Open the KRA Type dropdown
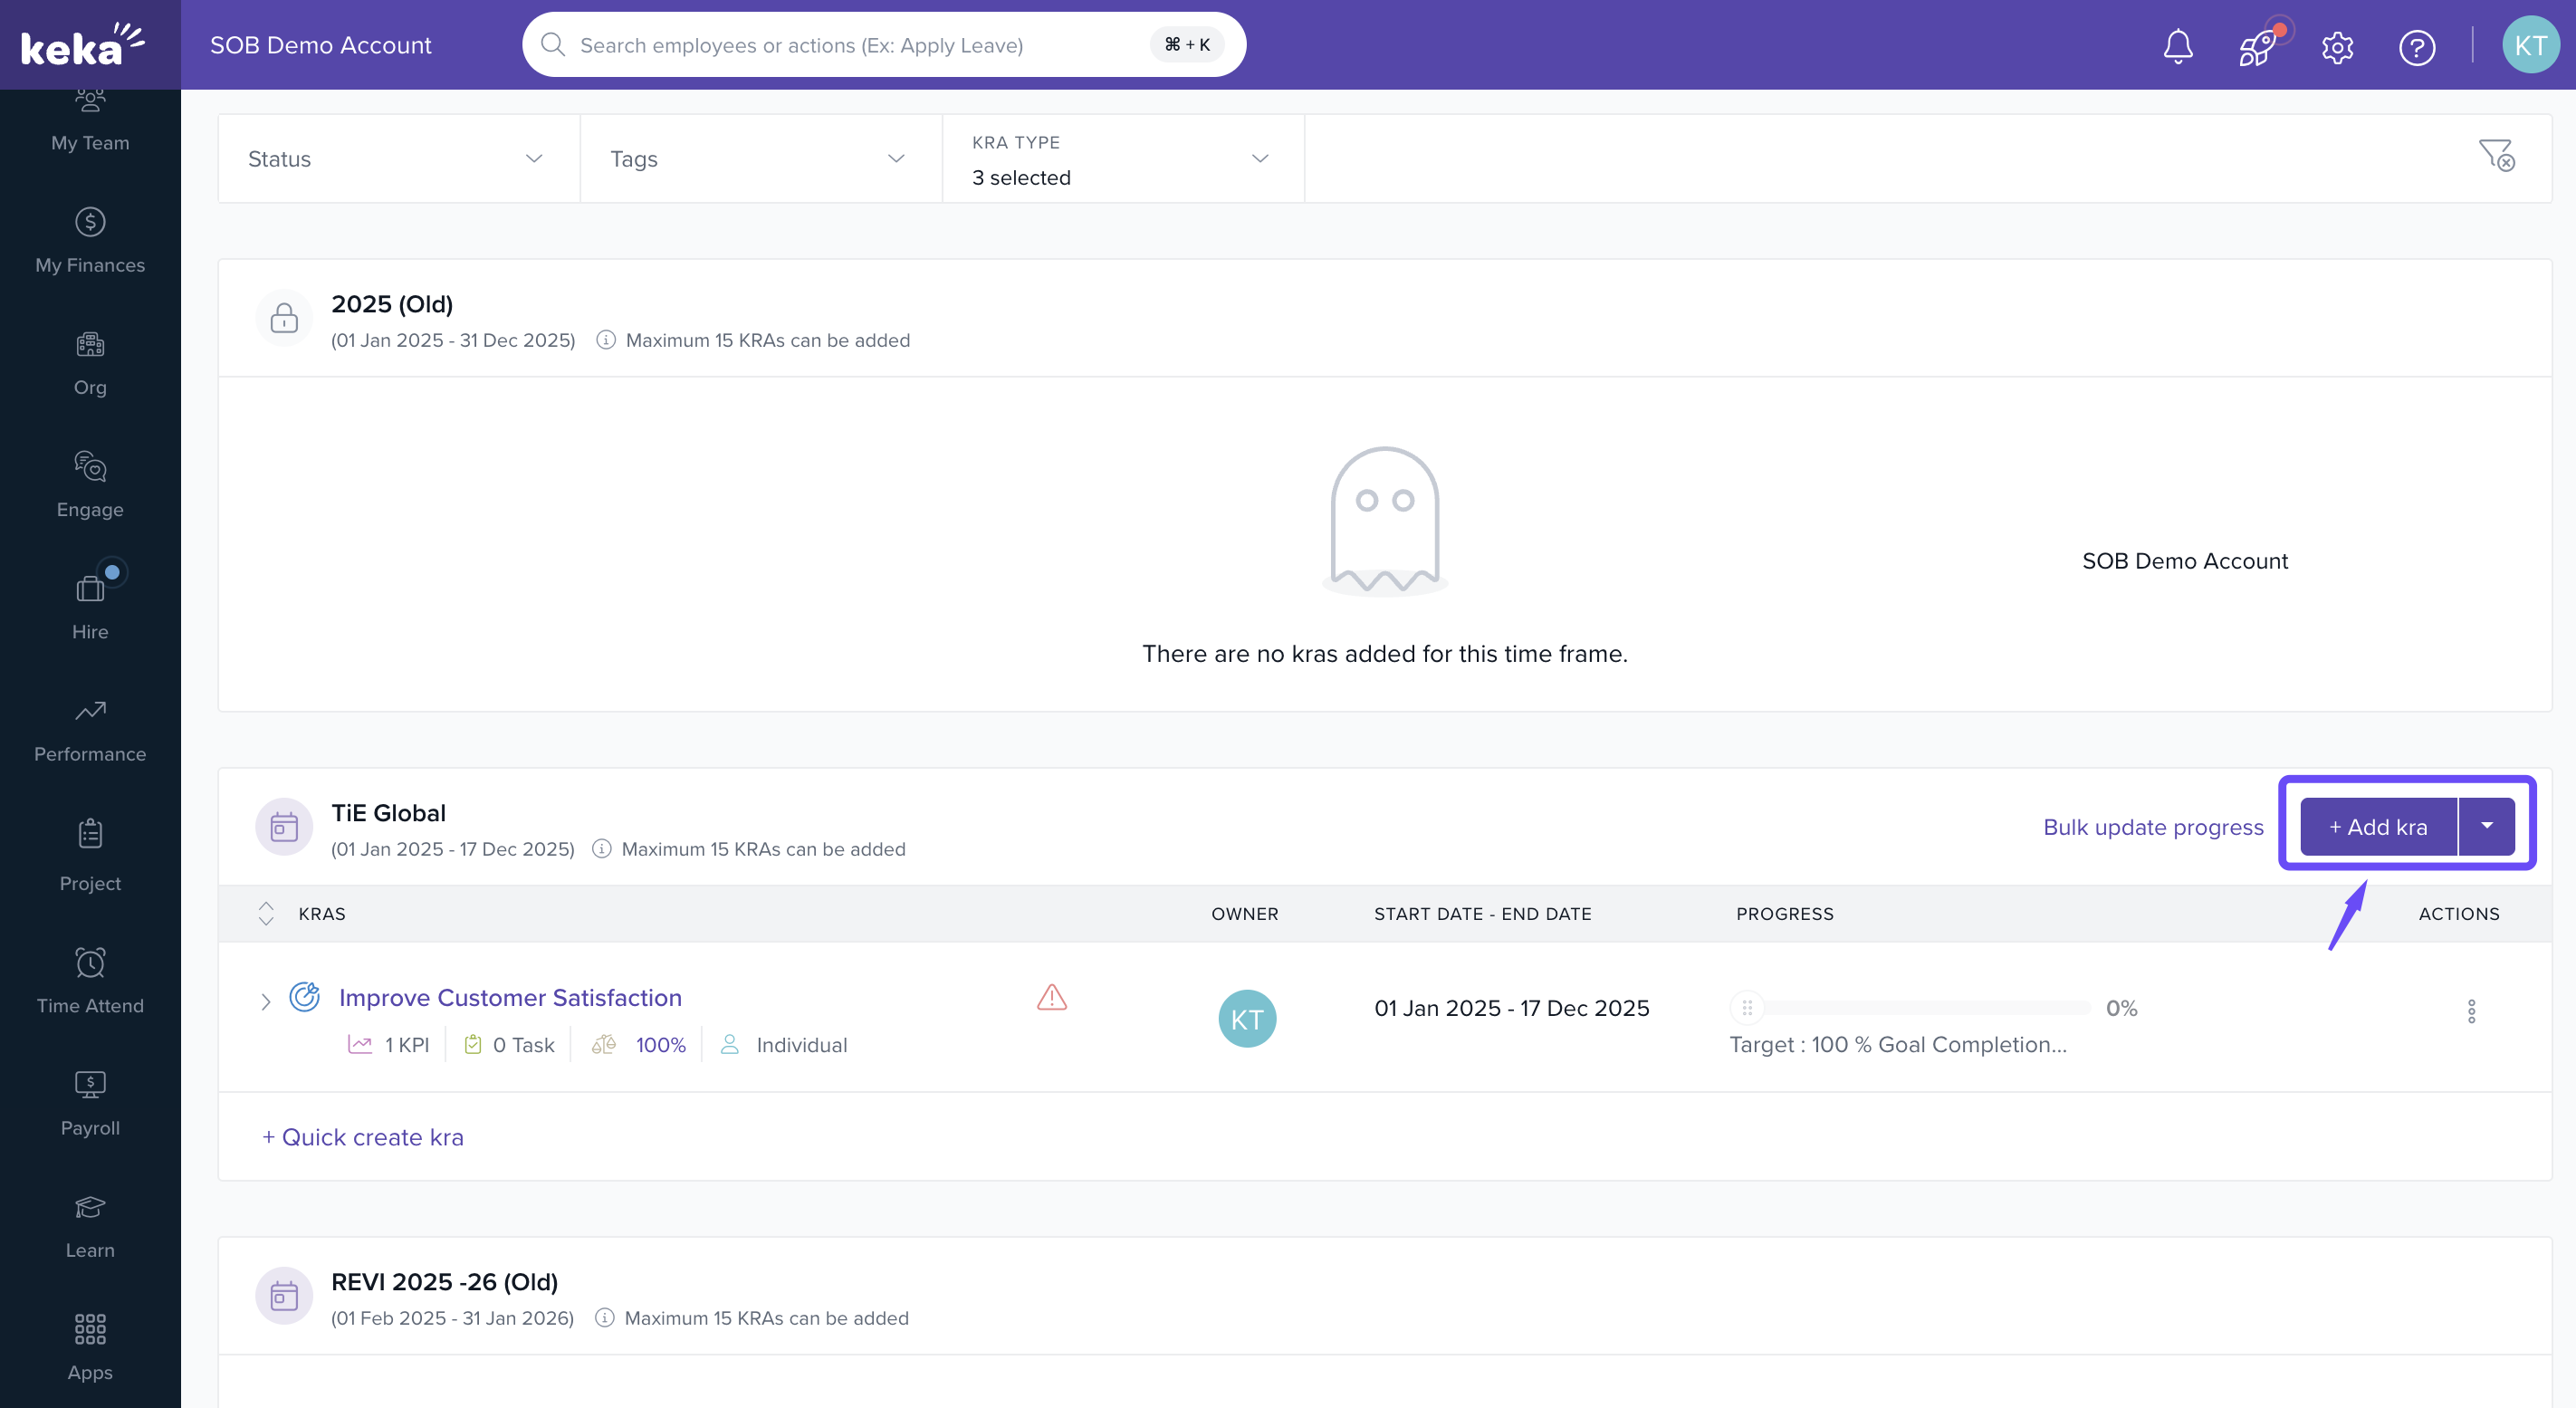This screenshot has width=2576, height=1408. 1122,160
